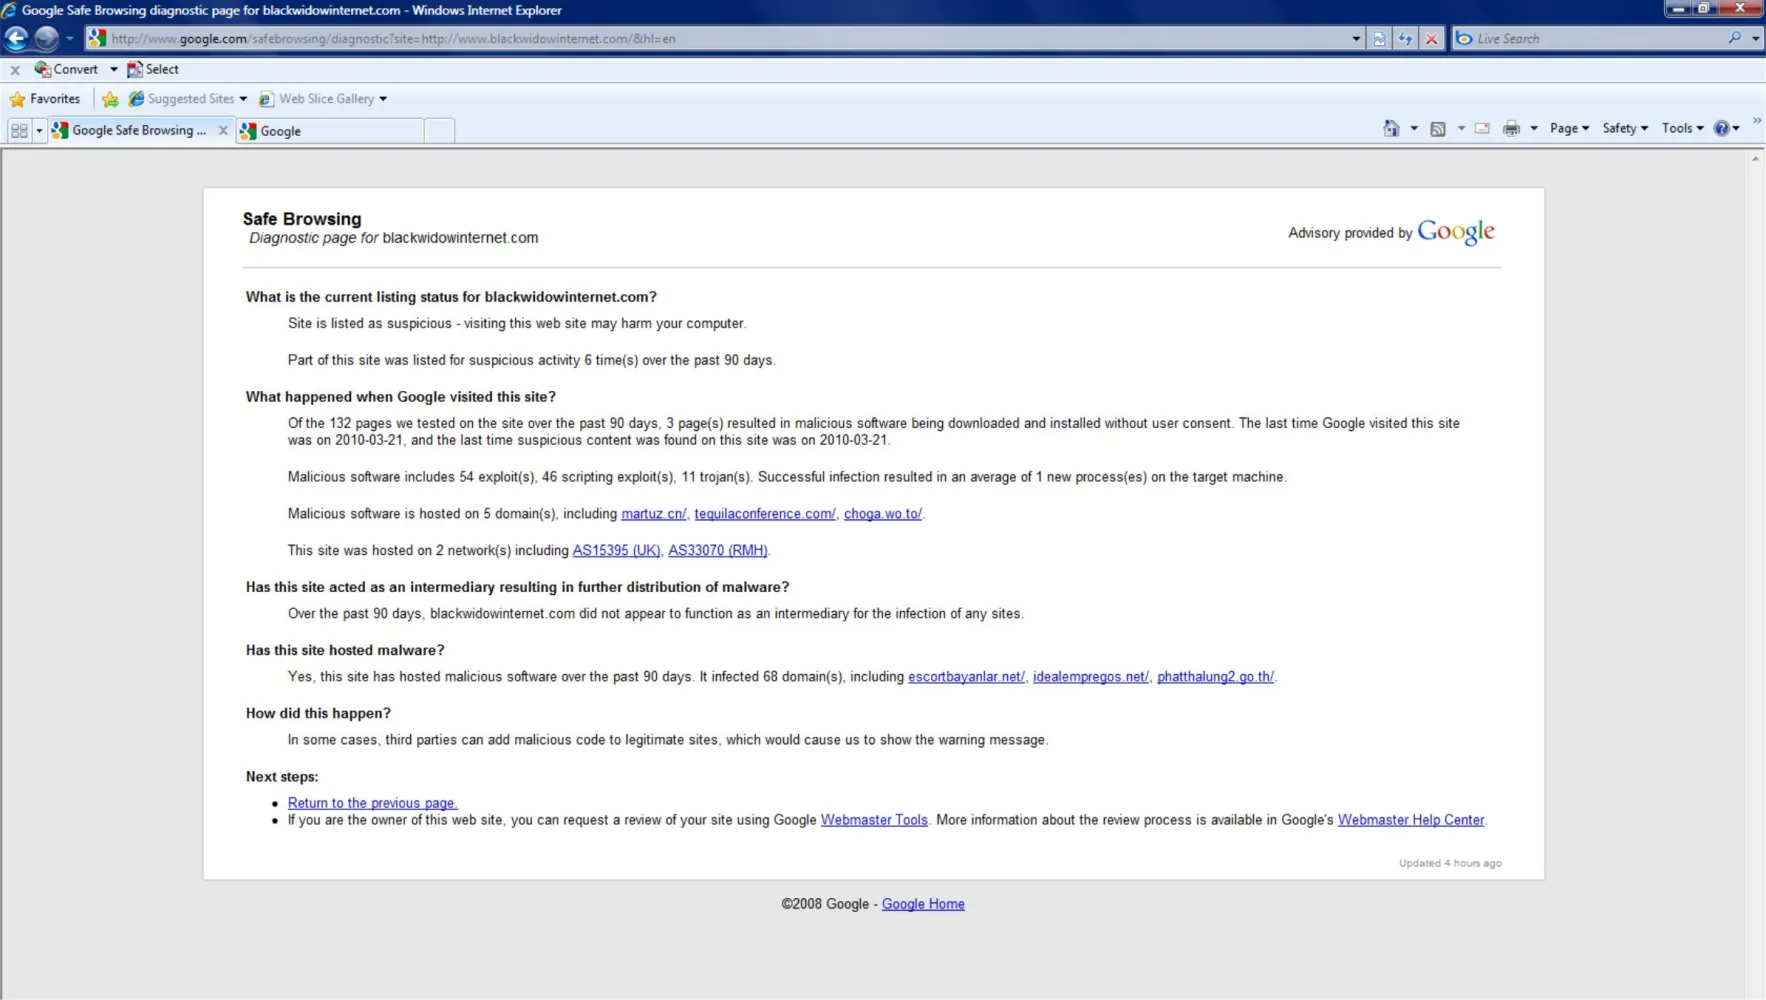1766x1000 pixels.
Task: Open the Help question mark menu
Action: coord(1727,128)
